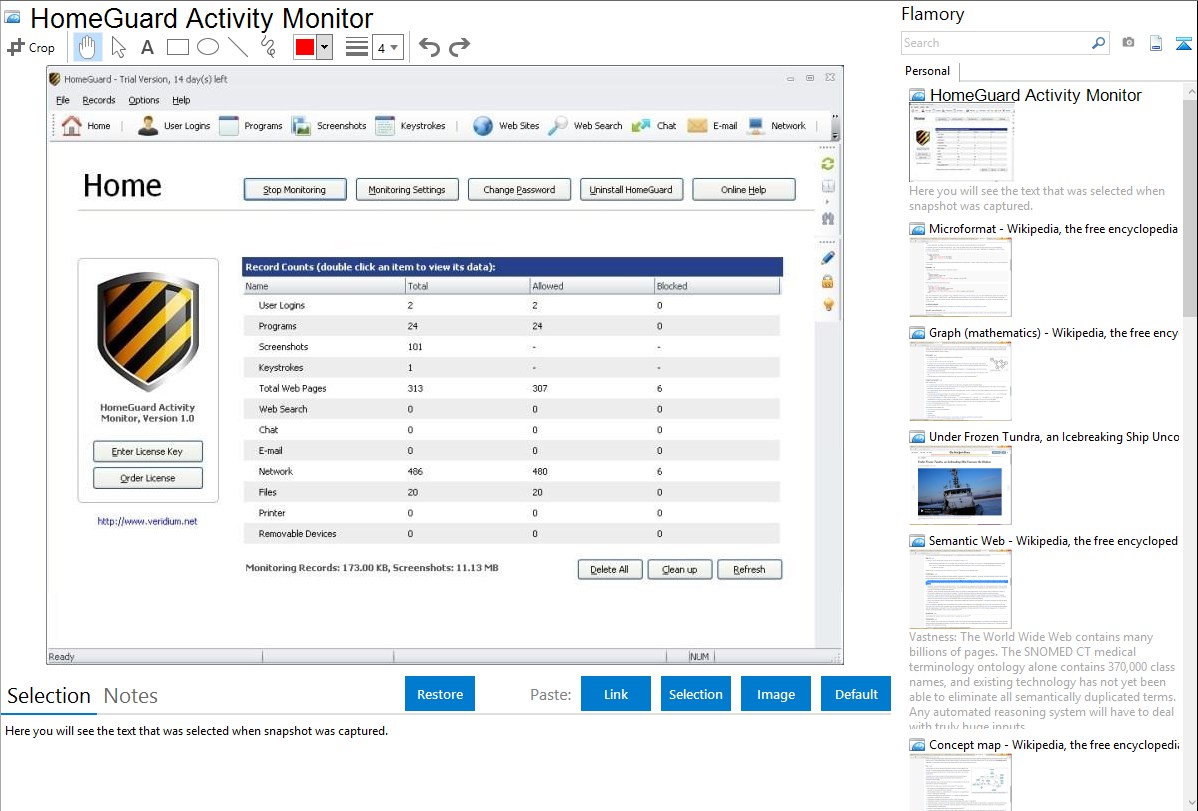Open the Semantic Web snapshot thumbnail
The height and width of the screenshot is (811, 1198).
[x=960, y=588]
